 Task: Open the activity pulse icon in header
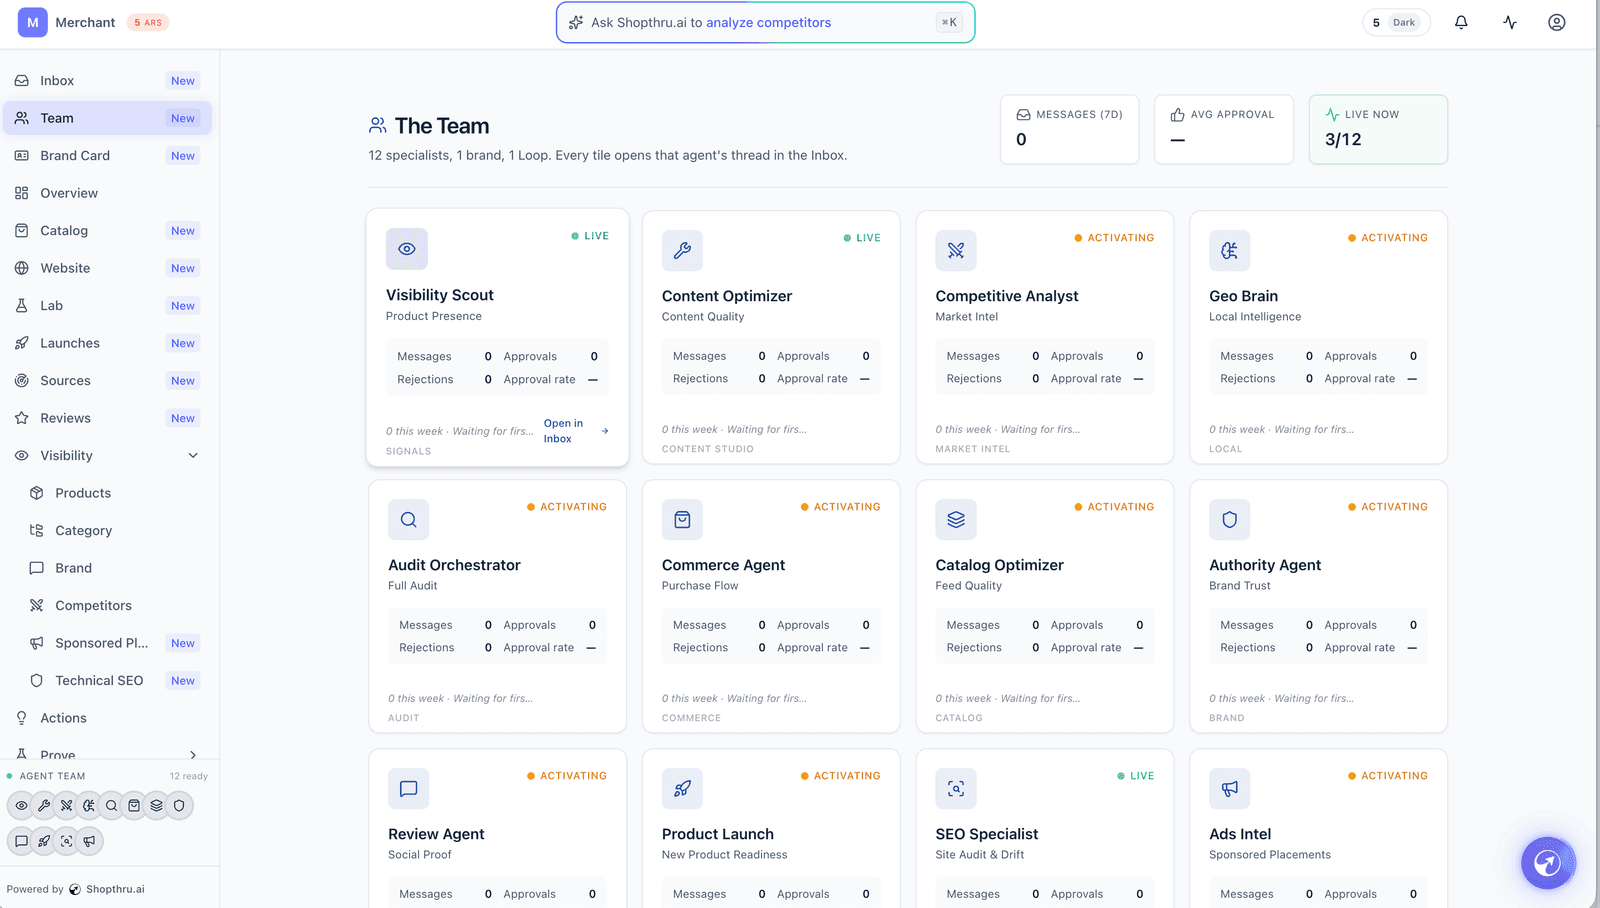coord(1510,22)
